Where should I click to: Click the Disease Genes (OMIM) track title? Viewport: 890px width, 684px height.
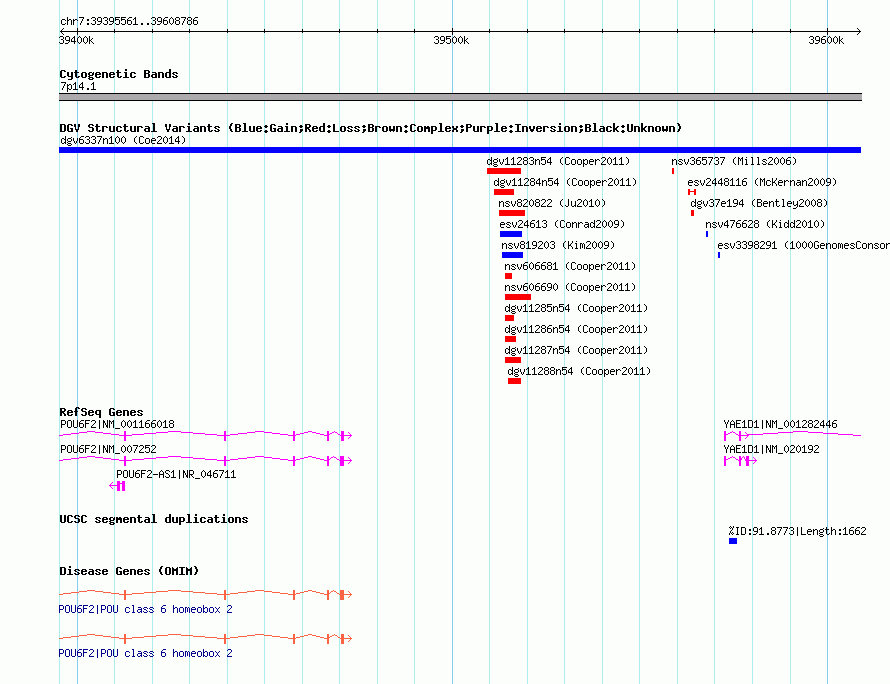129,571
